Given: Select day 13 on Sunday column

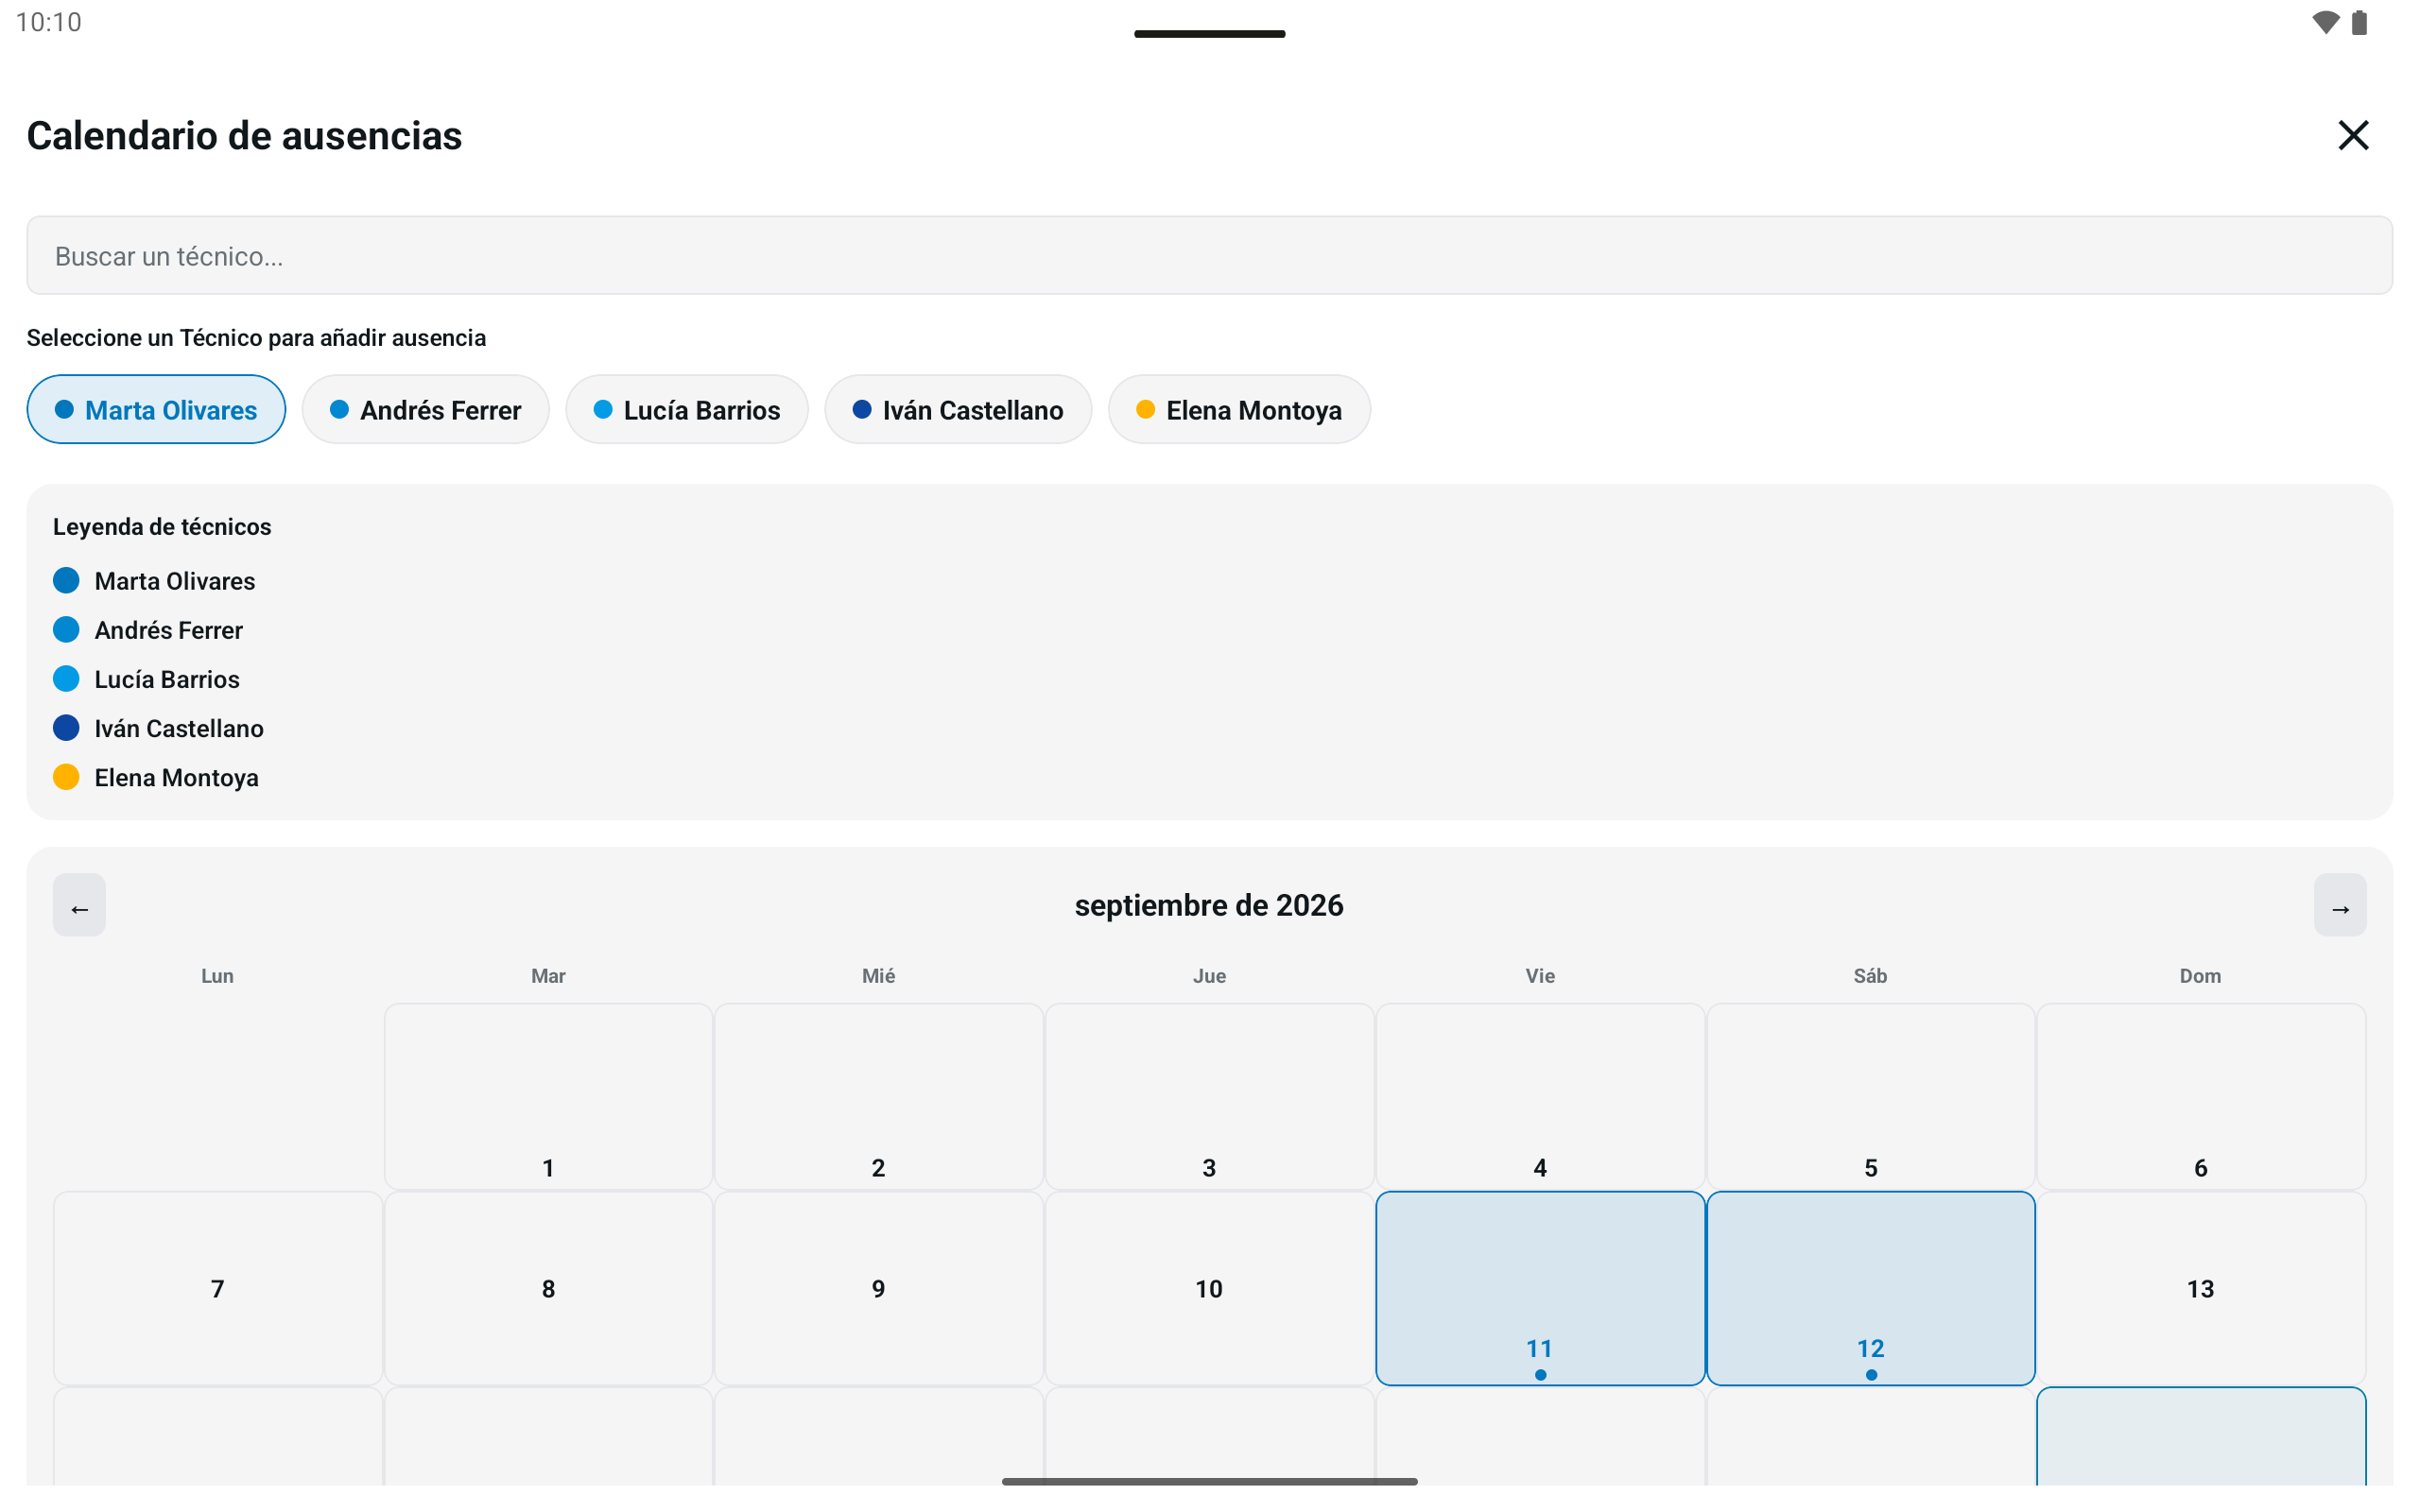Looking at the screenshot, I should [x=2201, y=1288].
